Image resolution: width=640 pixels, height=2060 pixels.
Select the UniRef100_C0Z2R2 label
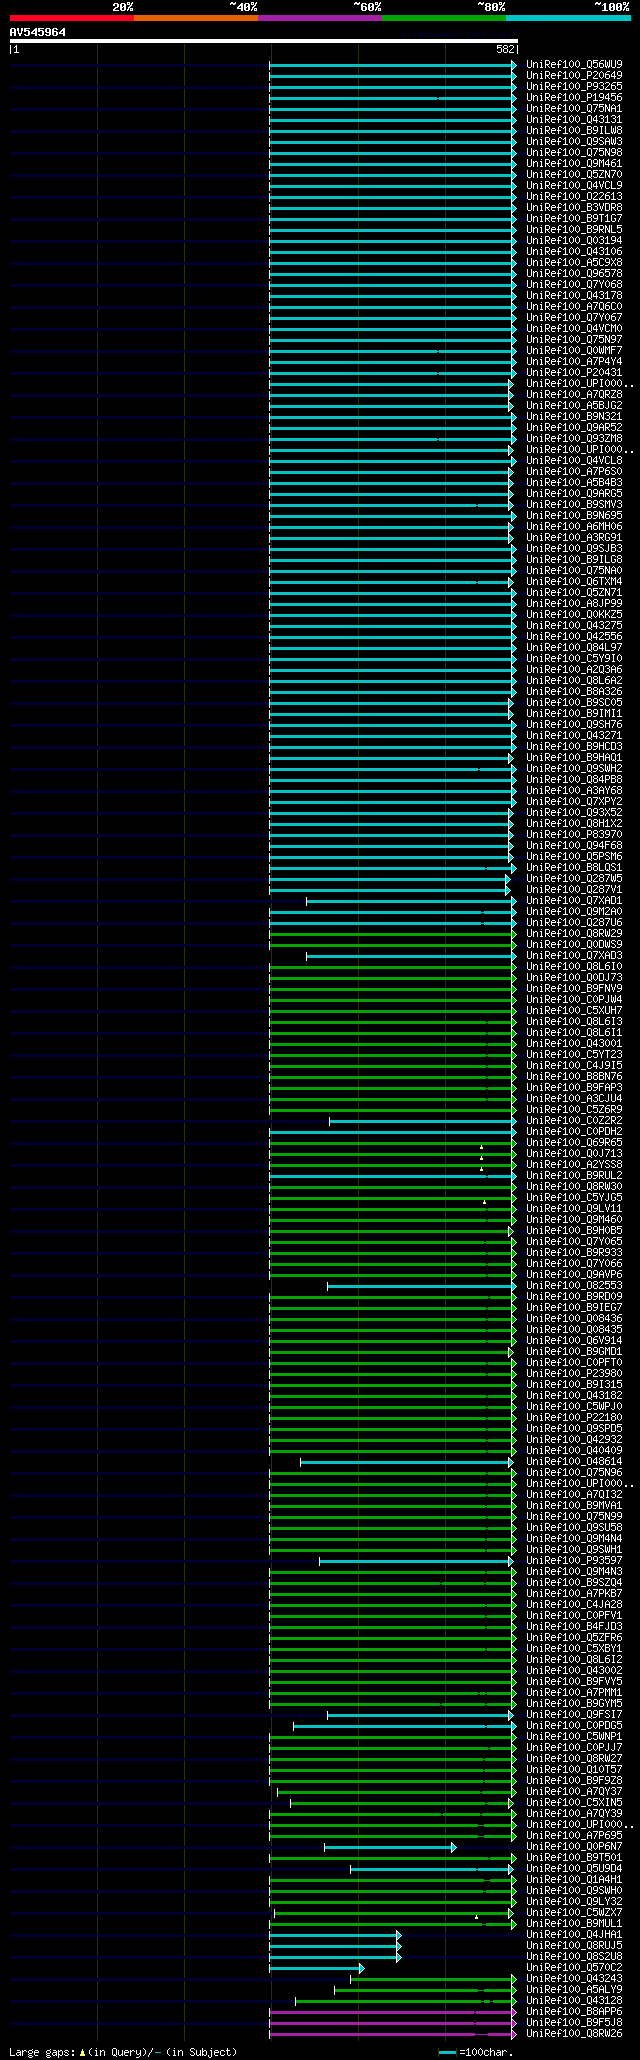click(574, 1120)
